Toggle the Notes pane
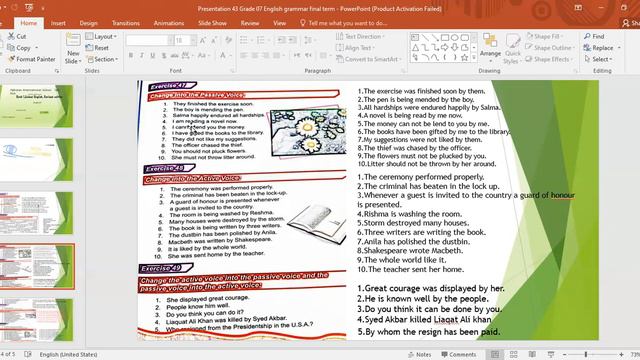This screenshot has height=360, width=640. point(420,355)
